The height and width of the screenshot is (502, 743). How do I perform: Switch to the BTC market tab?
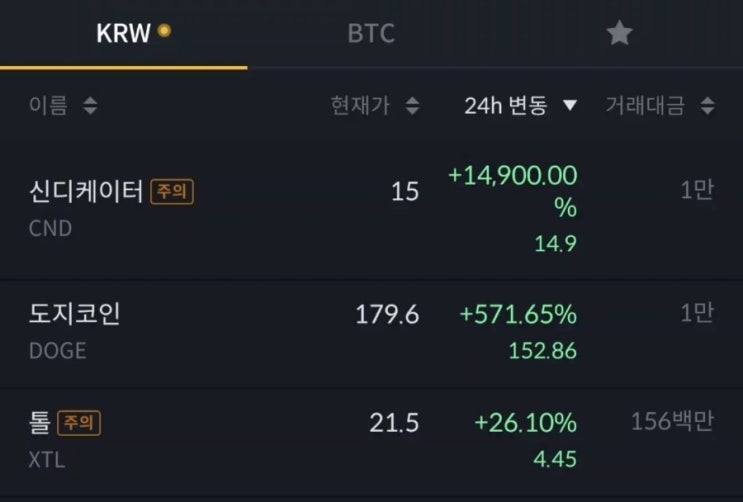371,34
